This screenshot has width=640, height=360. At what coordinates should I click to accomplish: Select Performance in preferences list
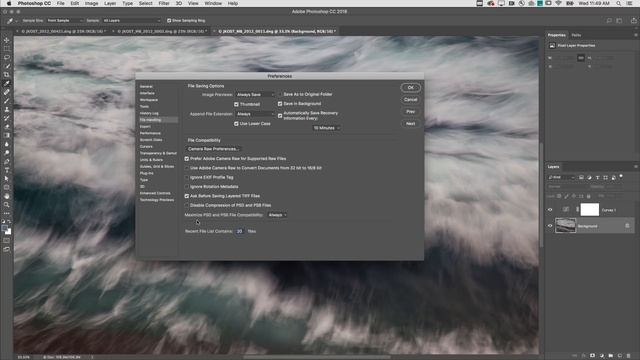[x=150, y=133]
